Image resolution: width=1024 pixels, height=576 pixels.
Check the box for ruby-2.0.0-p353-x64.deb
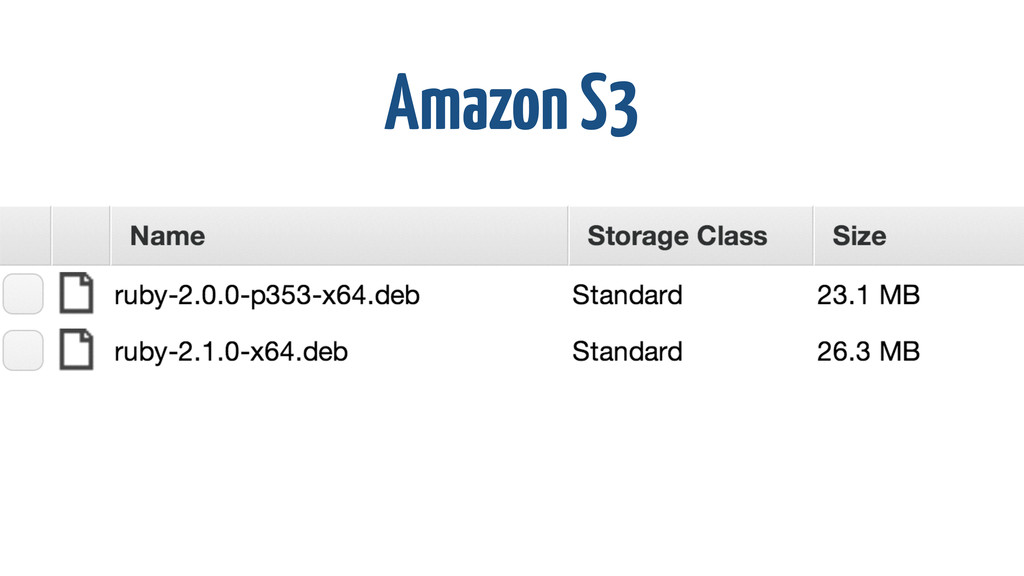[23, 294]
